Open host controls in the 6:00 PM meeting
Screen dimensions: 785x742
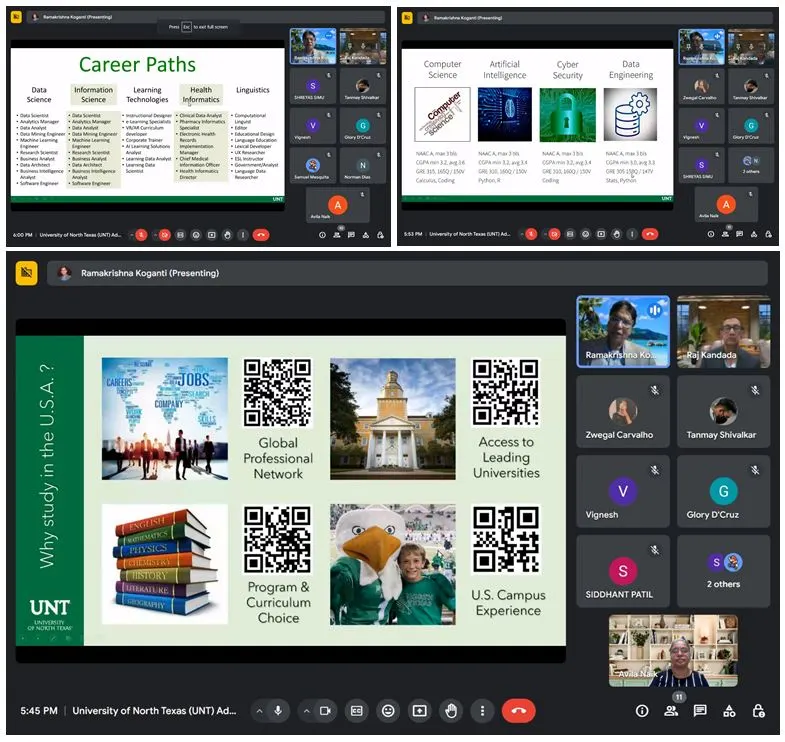point(380,235)
